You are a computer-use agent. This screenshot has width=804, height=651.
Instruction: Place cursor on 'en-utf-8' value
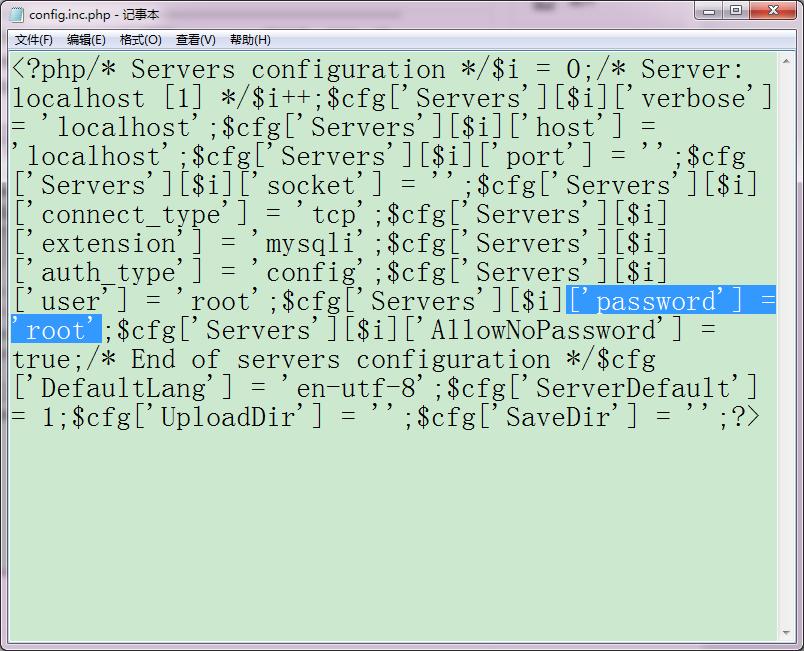tap(365, 388)
